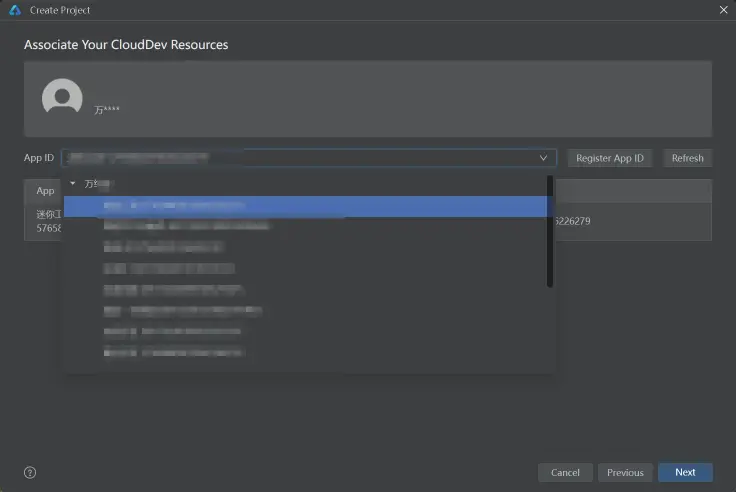Cancel the project creation

point(565,472)
